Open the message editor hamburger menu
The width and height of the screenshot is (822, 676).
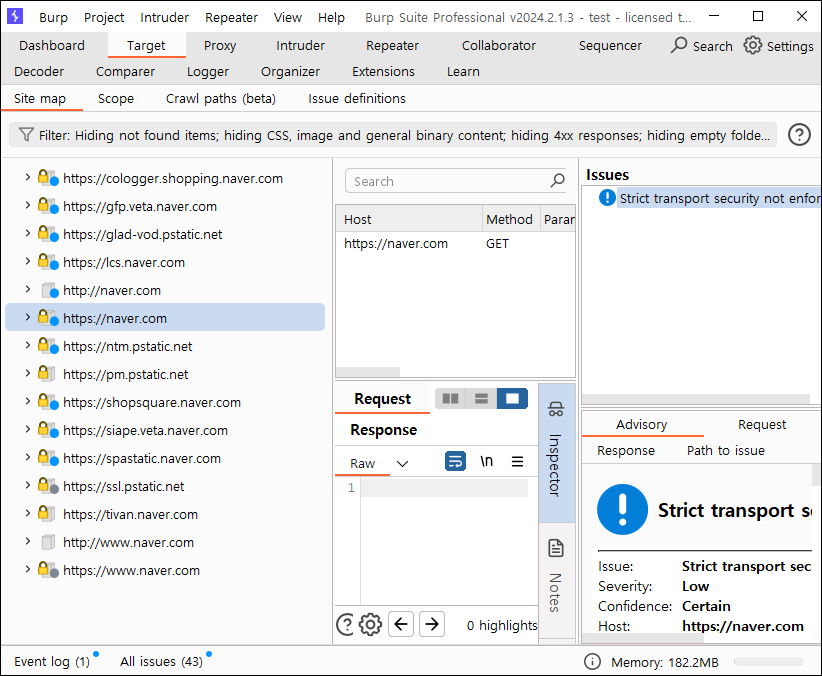pos(517,462)
